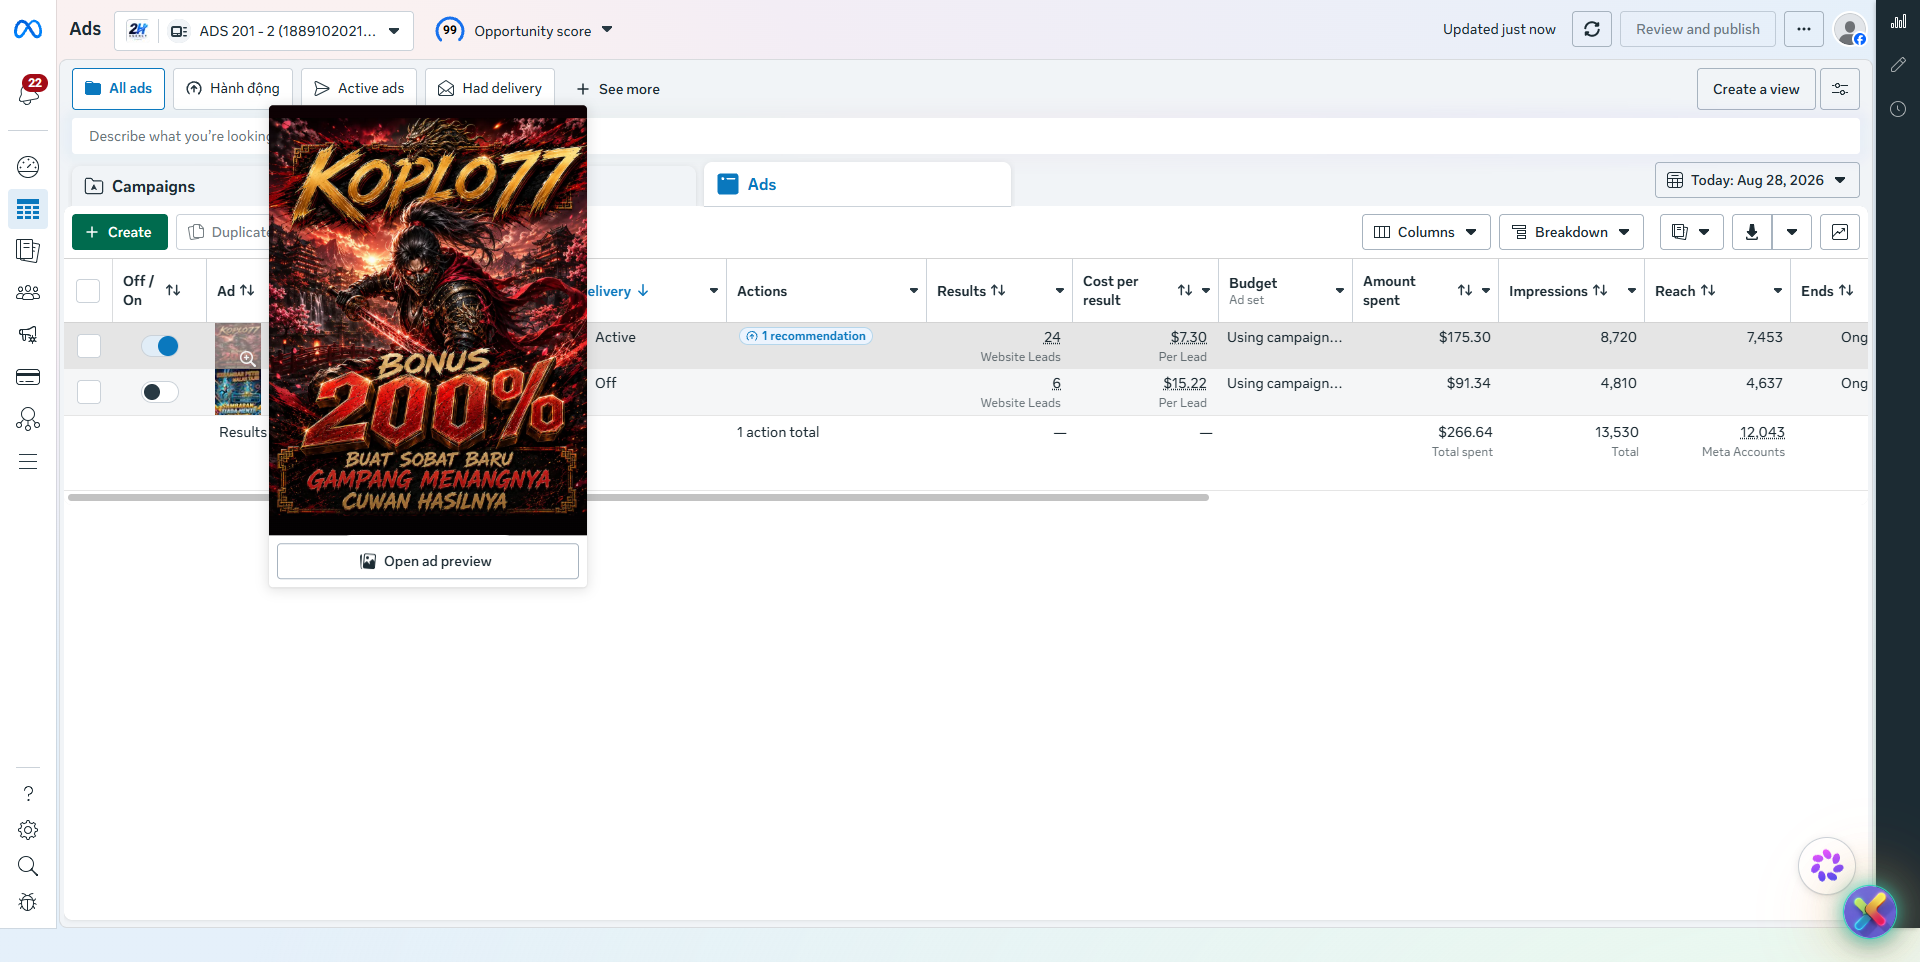Click the pencil edit icon in right rail
Viewport: 1920px width, 962px height.
(x=1898, y=65)
